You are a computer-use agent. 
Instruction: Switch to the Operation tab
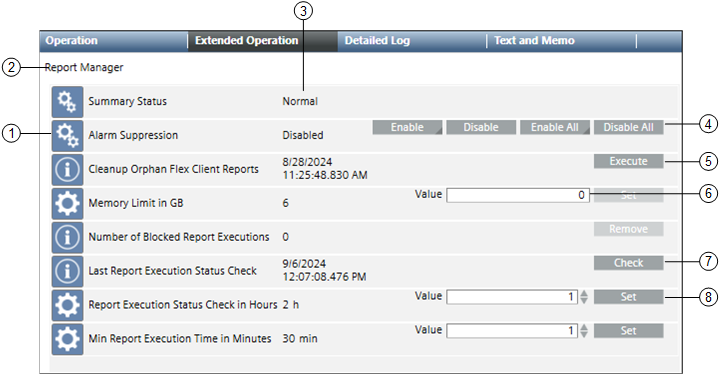(x=113, y=41)
